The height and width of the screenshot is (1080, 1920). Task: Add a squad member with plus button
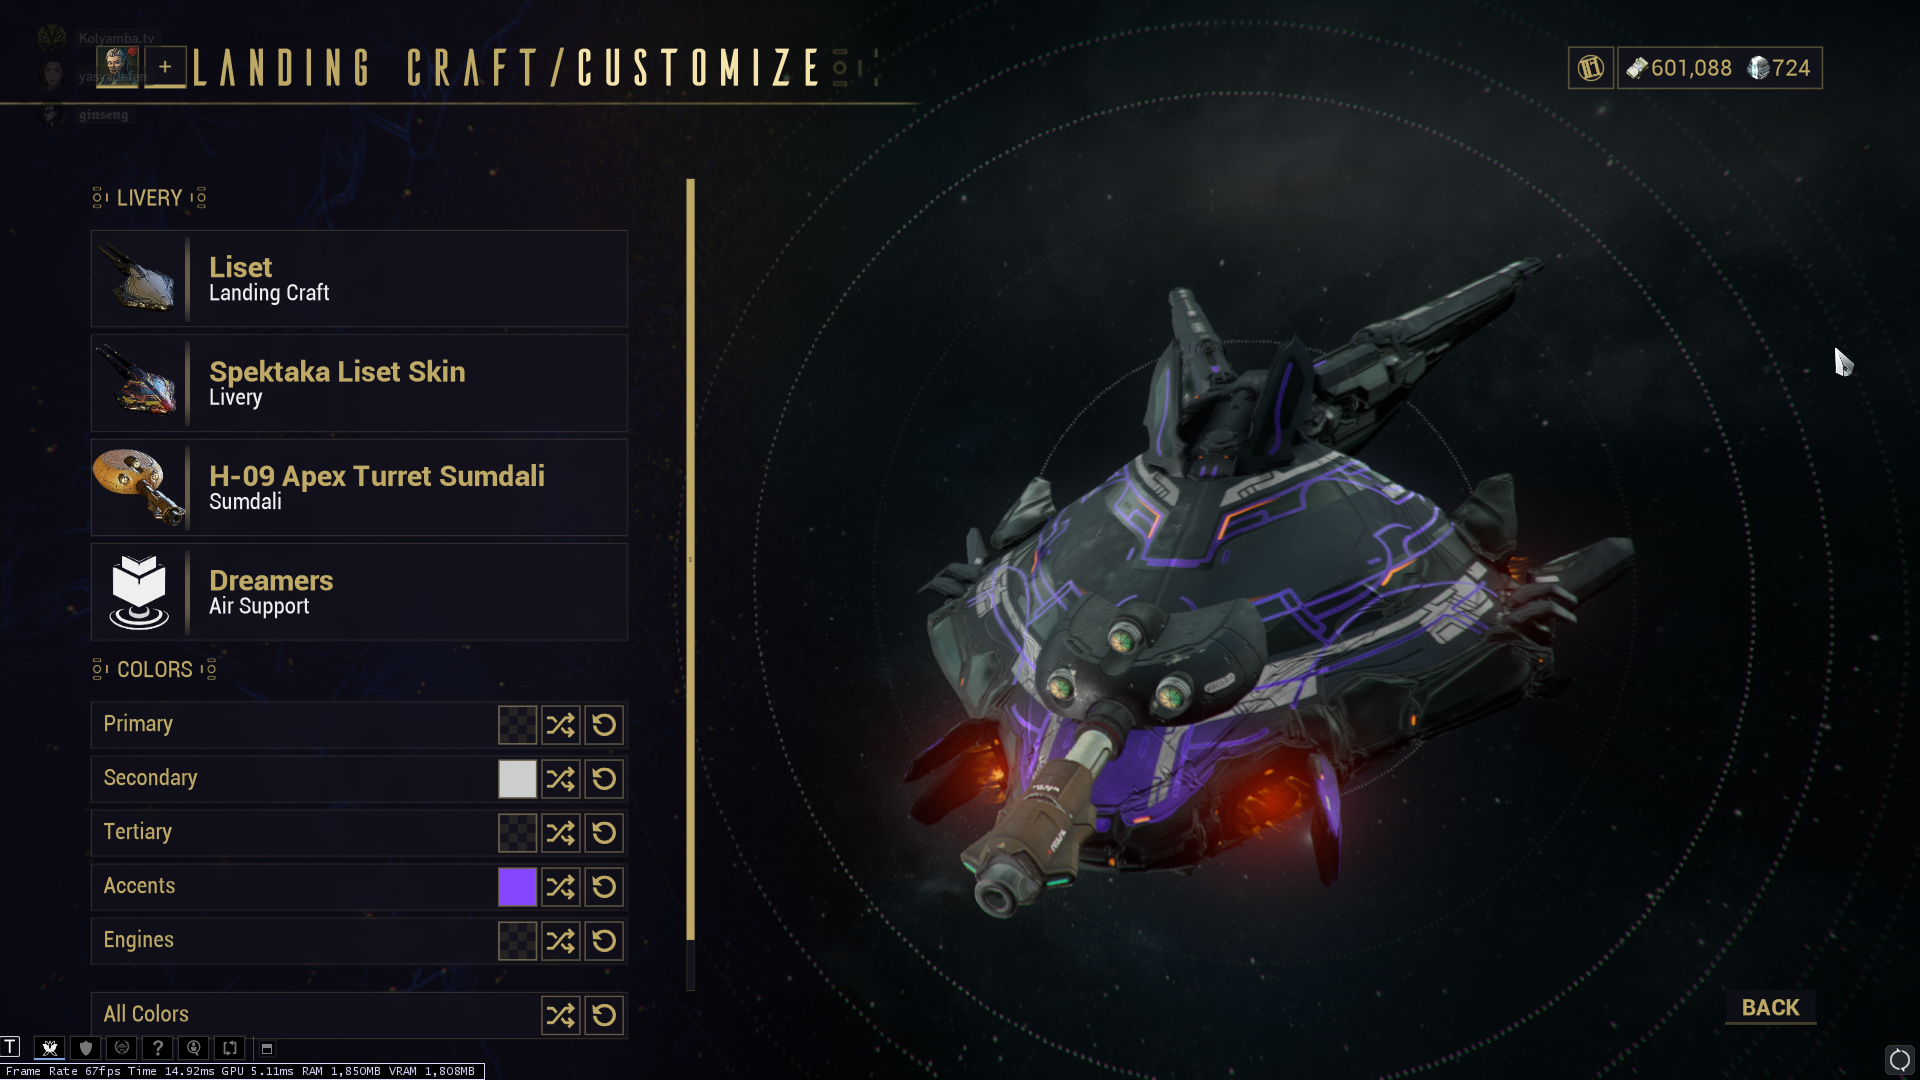pyautogui.click(x=165, y=67)
